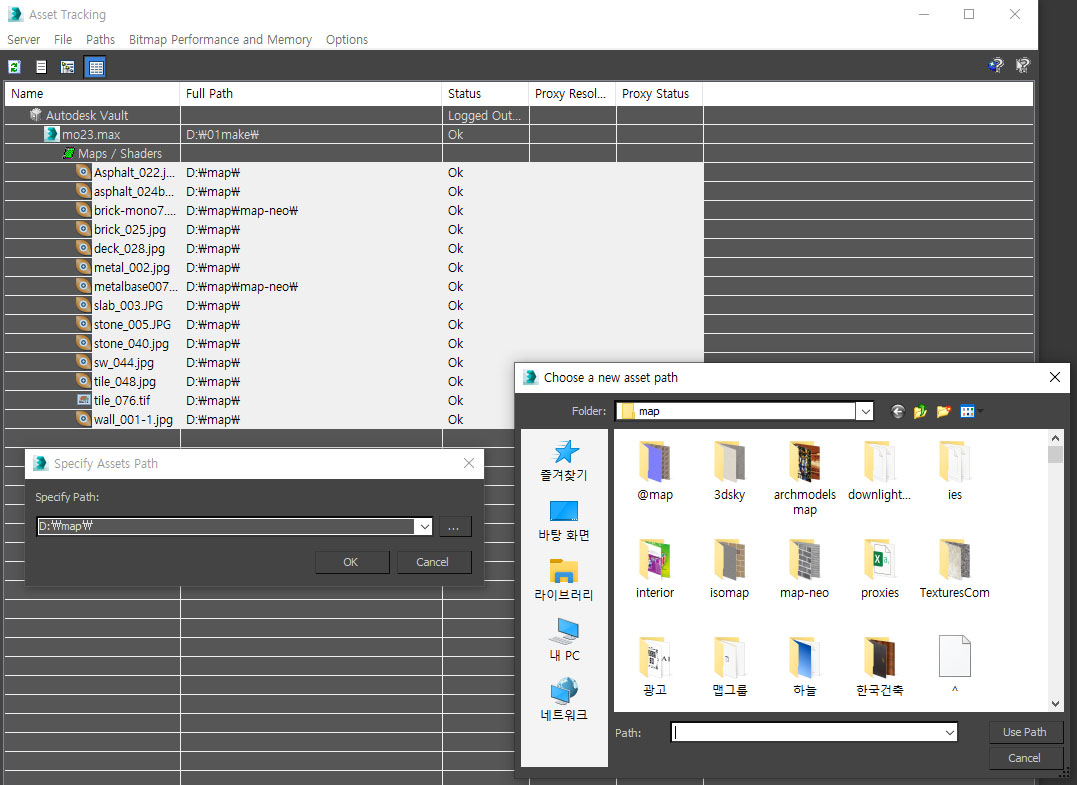Open the Options menu
This screenshot has width=1077, height=785.
click(x=347, y=40)
